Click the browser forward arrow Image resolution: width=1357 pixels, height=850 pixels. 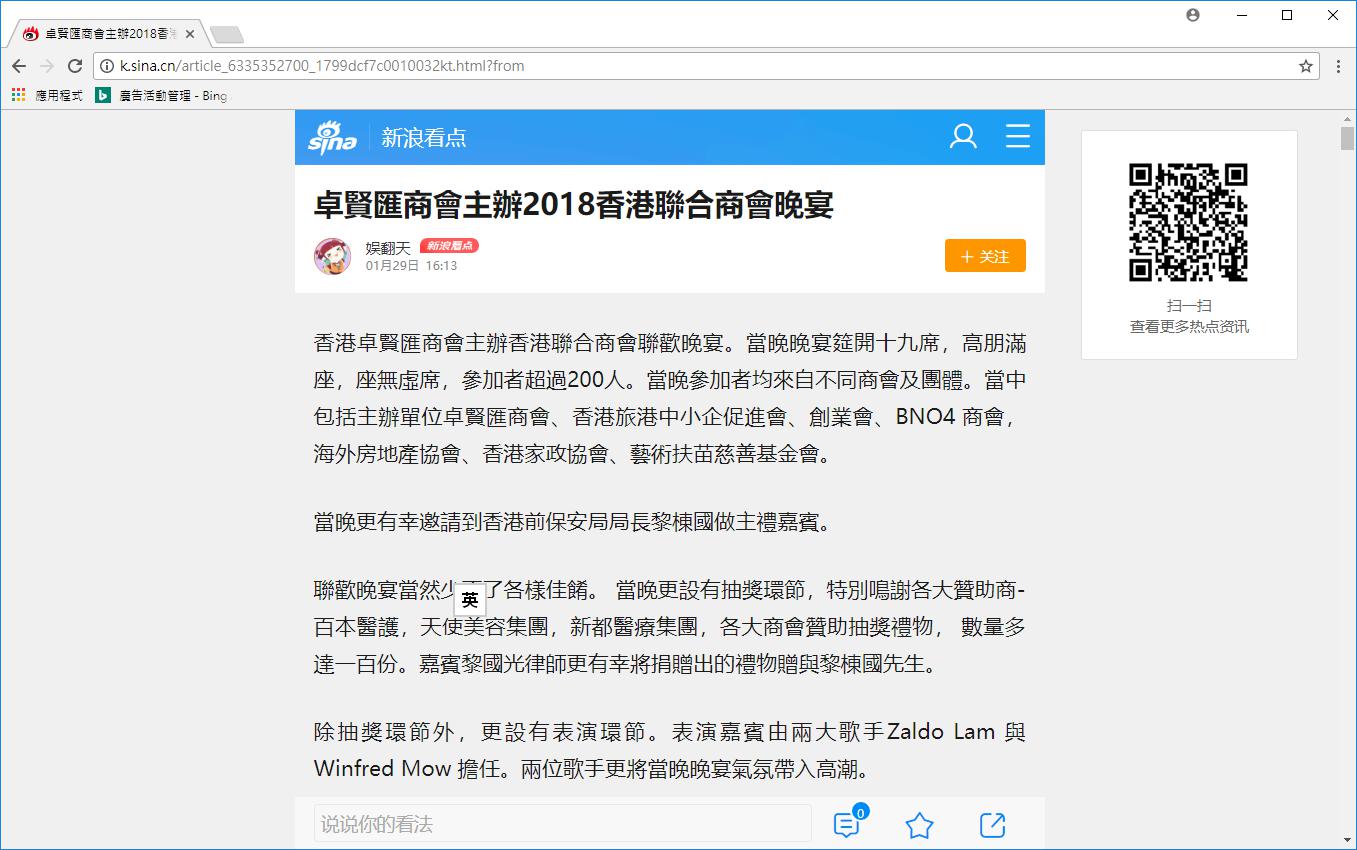pyautogui.click(x=46, y=66)
